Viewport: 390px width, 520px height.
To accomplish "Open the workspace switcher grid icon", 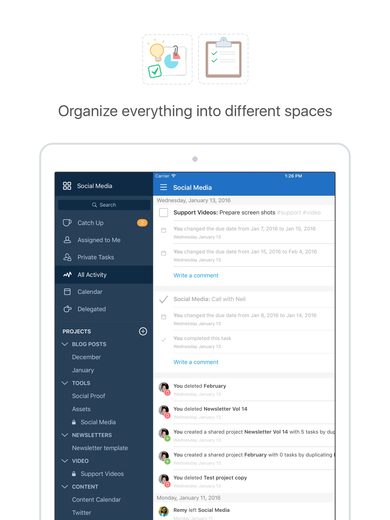I will tap(67, 186).
